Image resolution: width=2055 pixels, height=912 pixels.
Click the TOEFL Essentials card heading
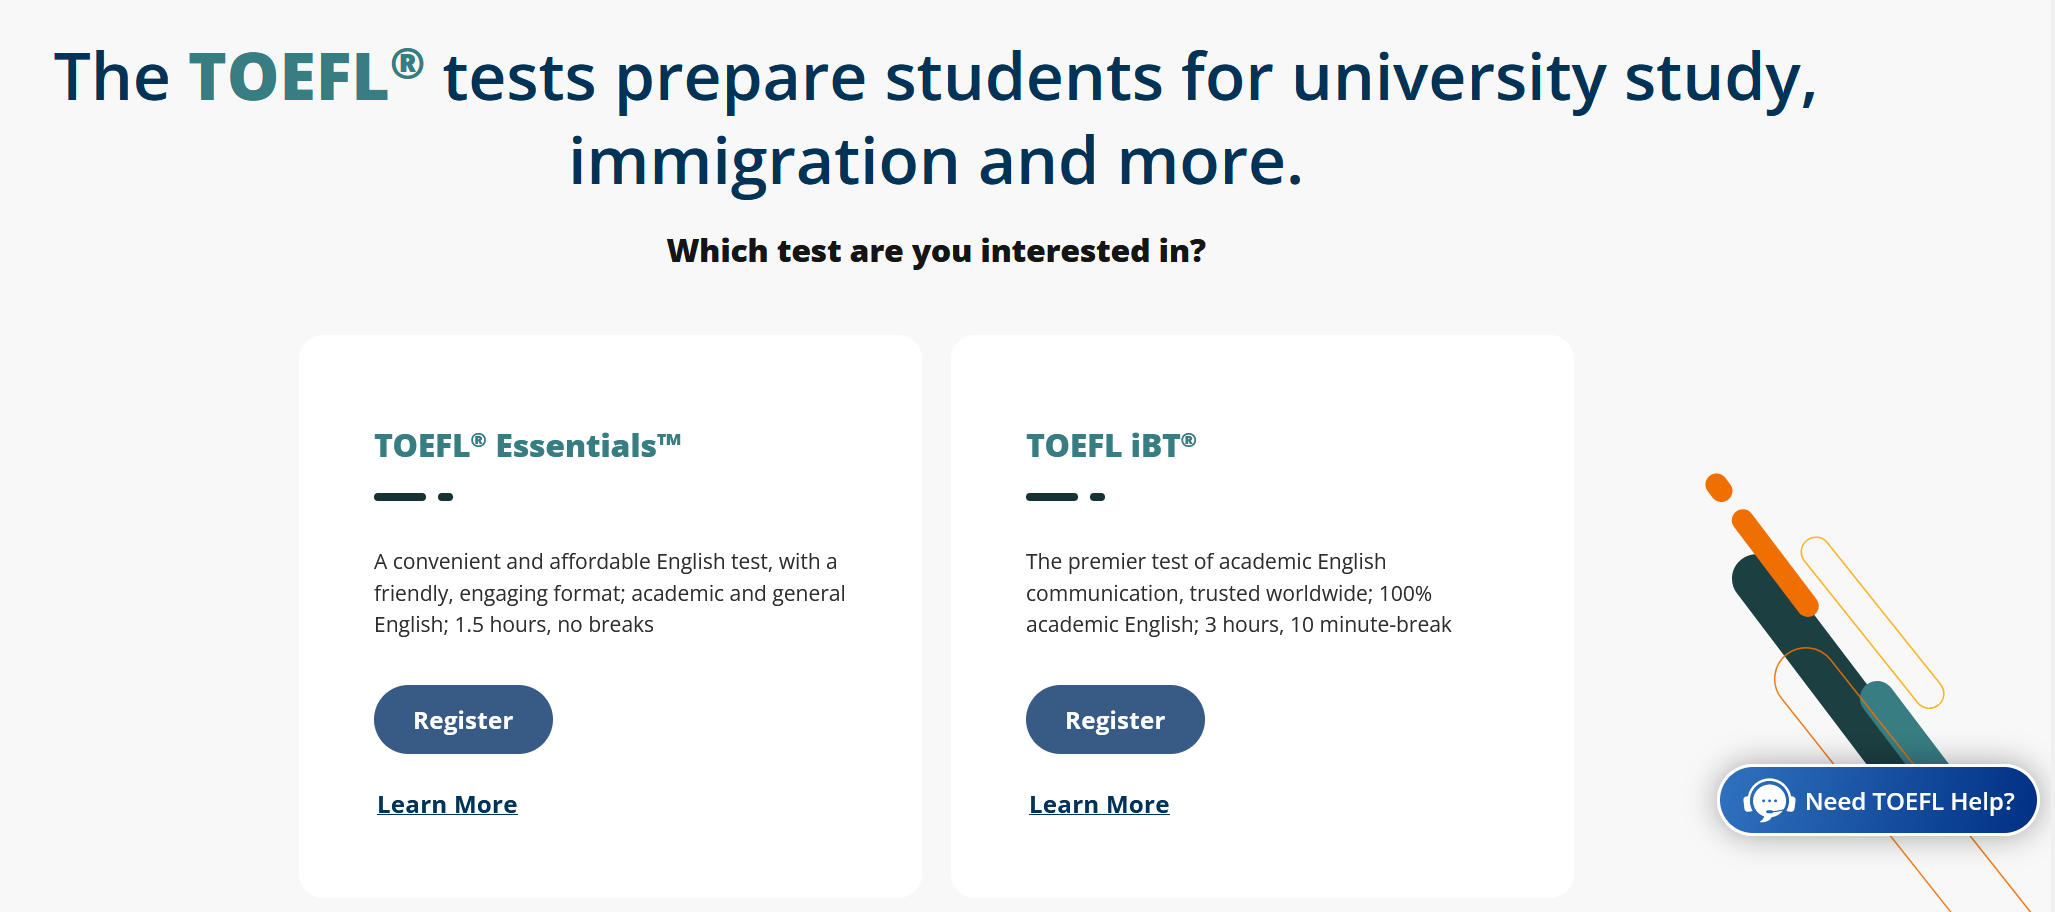pyautogui.click(x=528, y=445)
